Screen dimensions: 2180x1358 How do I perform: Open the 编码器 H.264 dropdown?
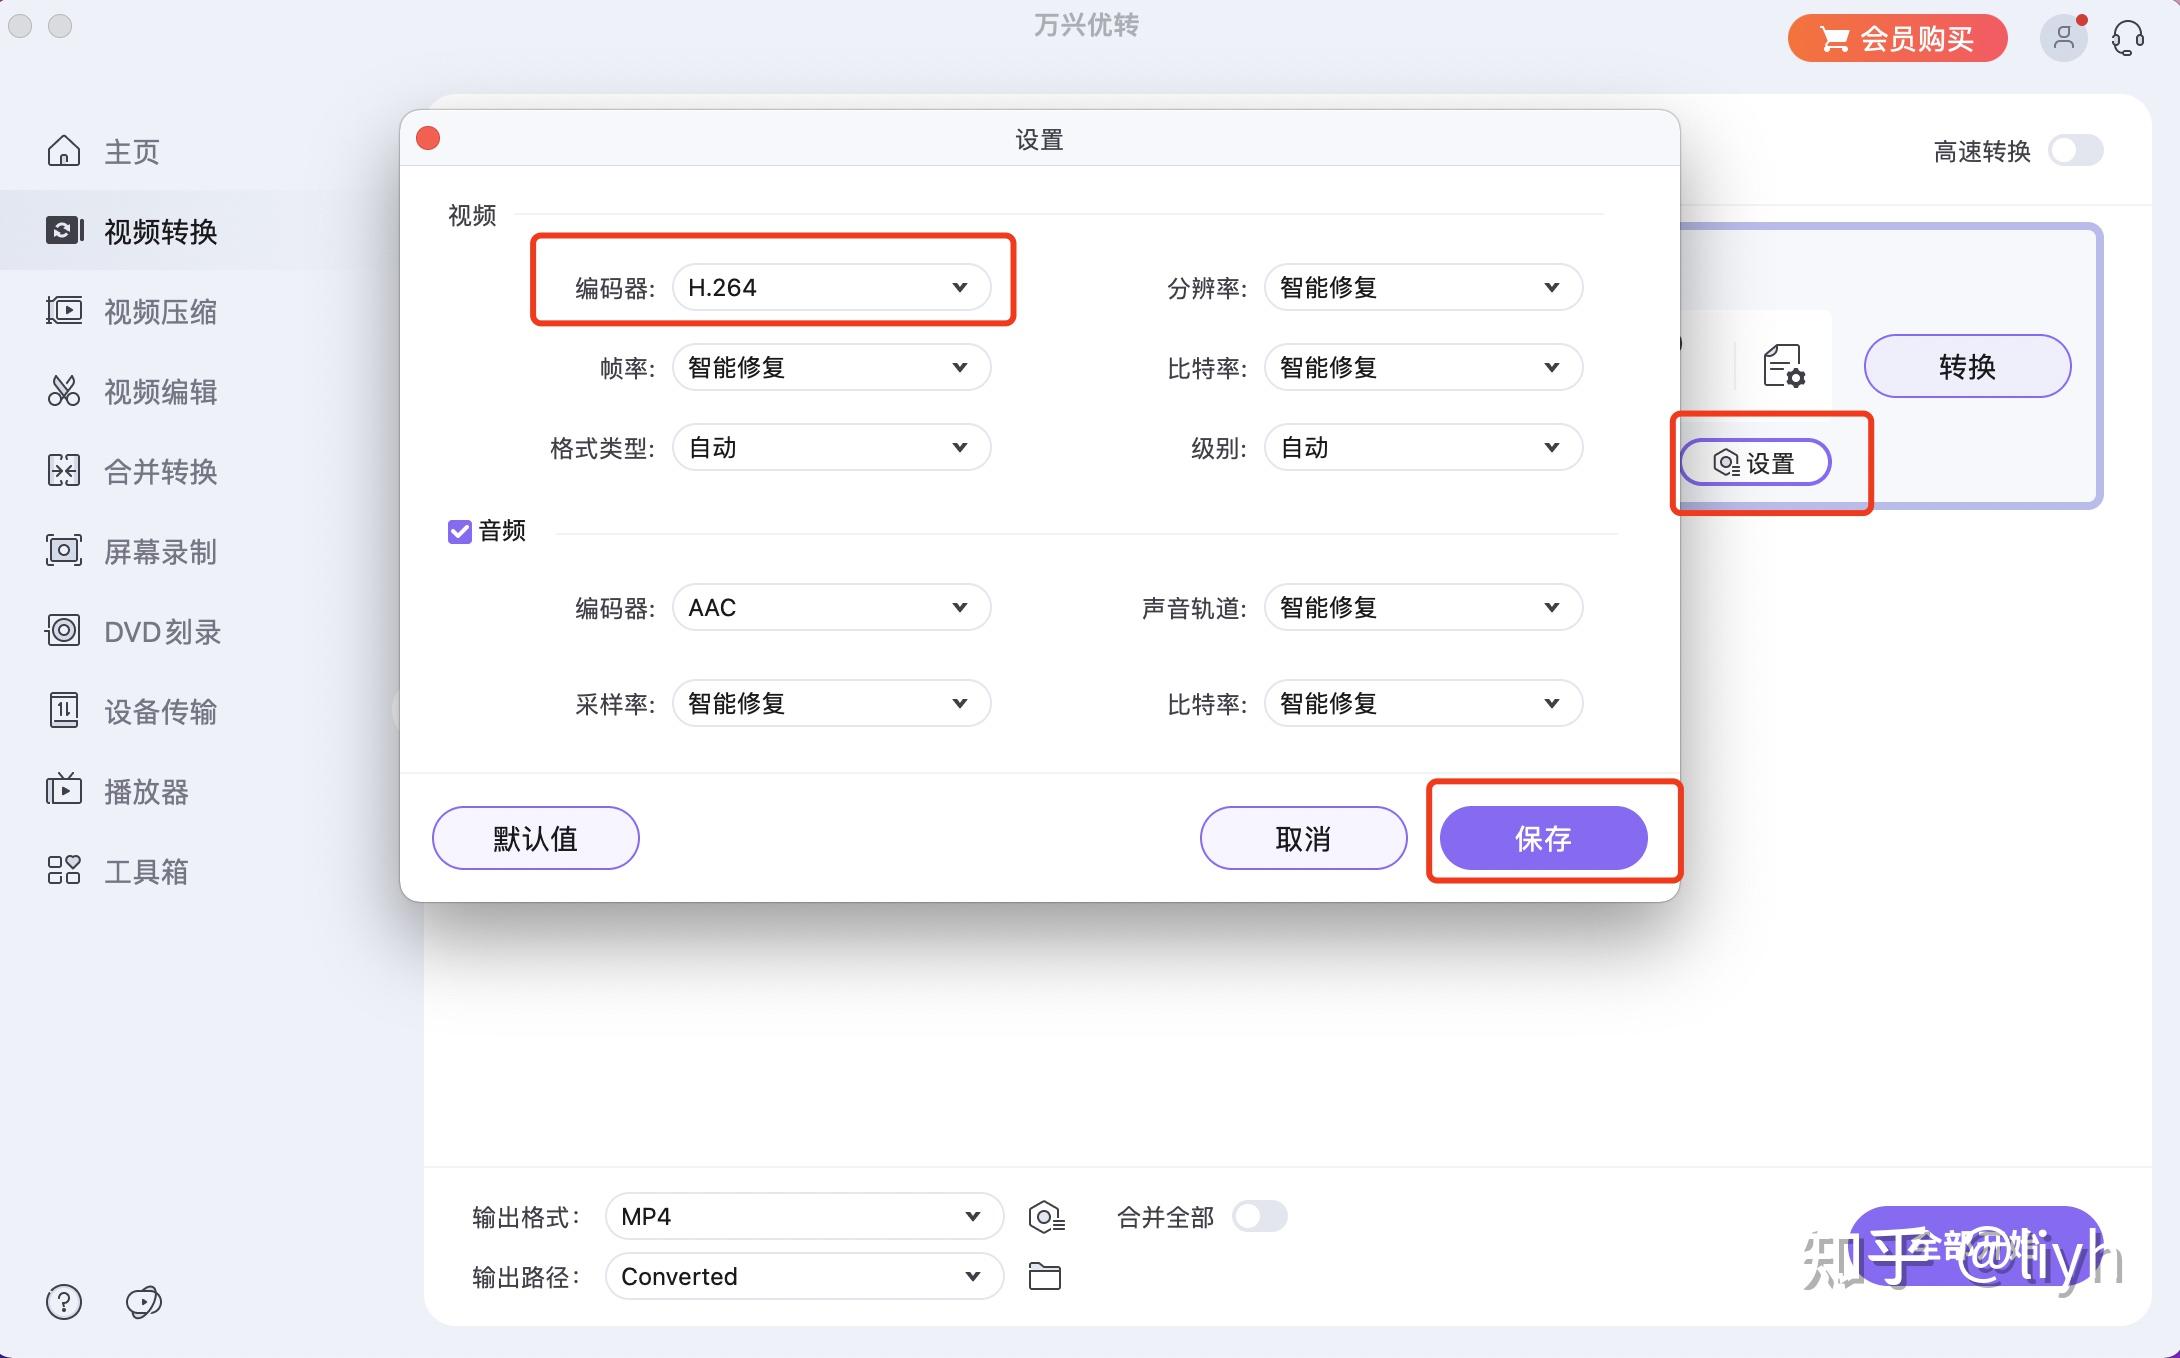(x=830, y=287)
